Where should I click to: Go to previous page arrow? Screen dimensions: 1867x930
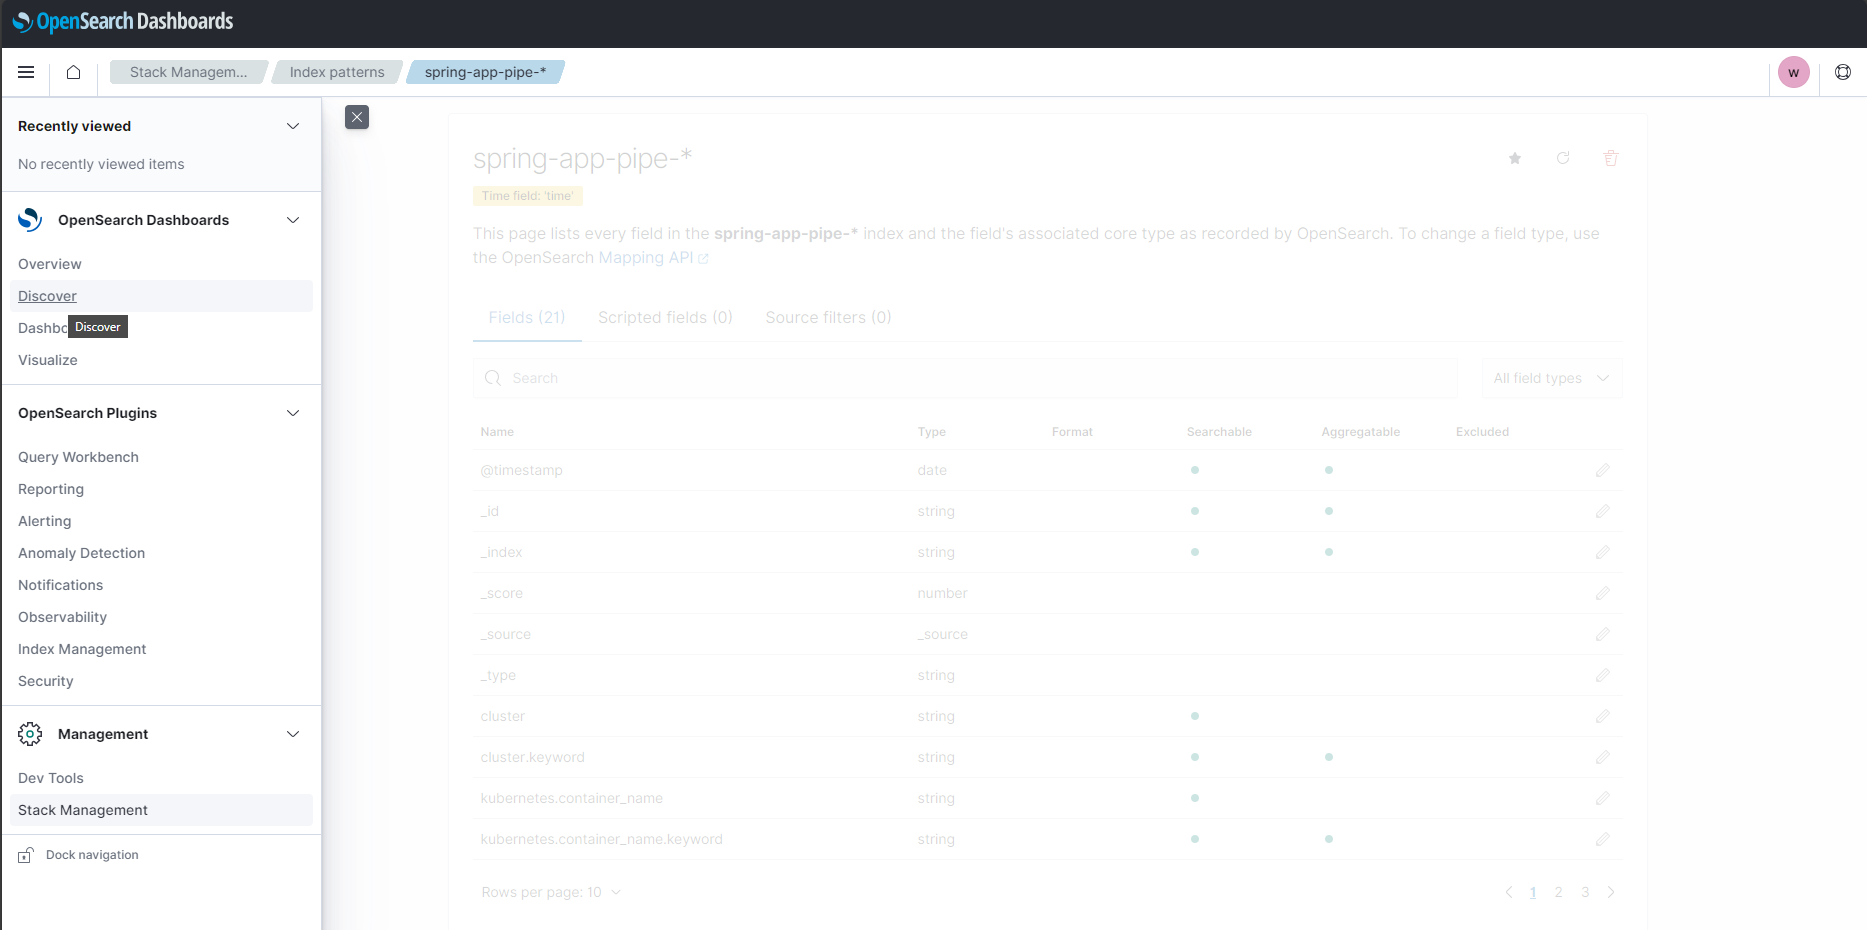point(1509,892)
